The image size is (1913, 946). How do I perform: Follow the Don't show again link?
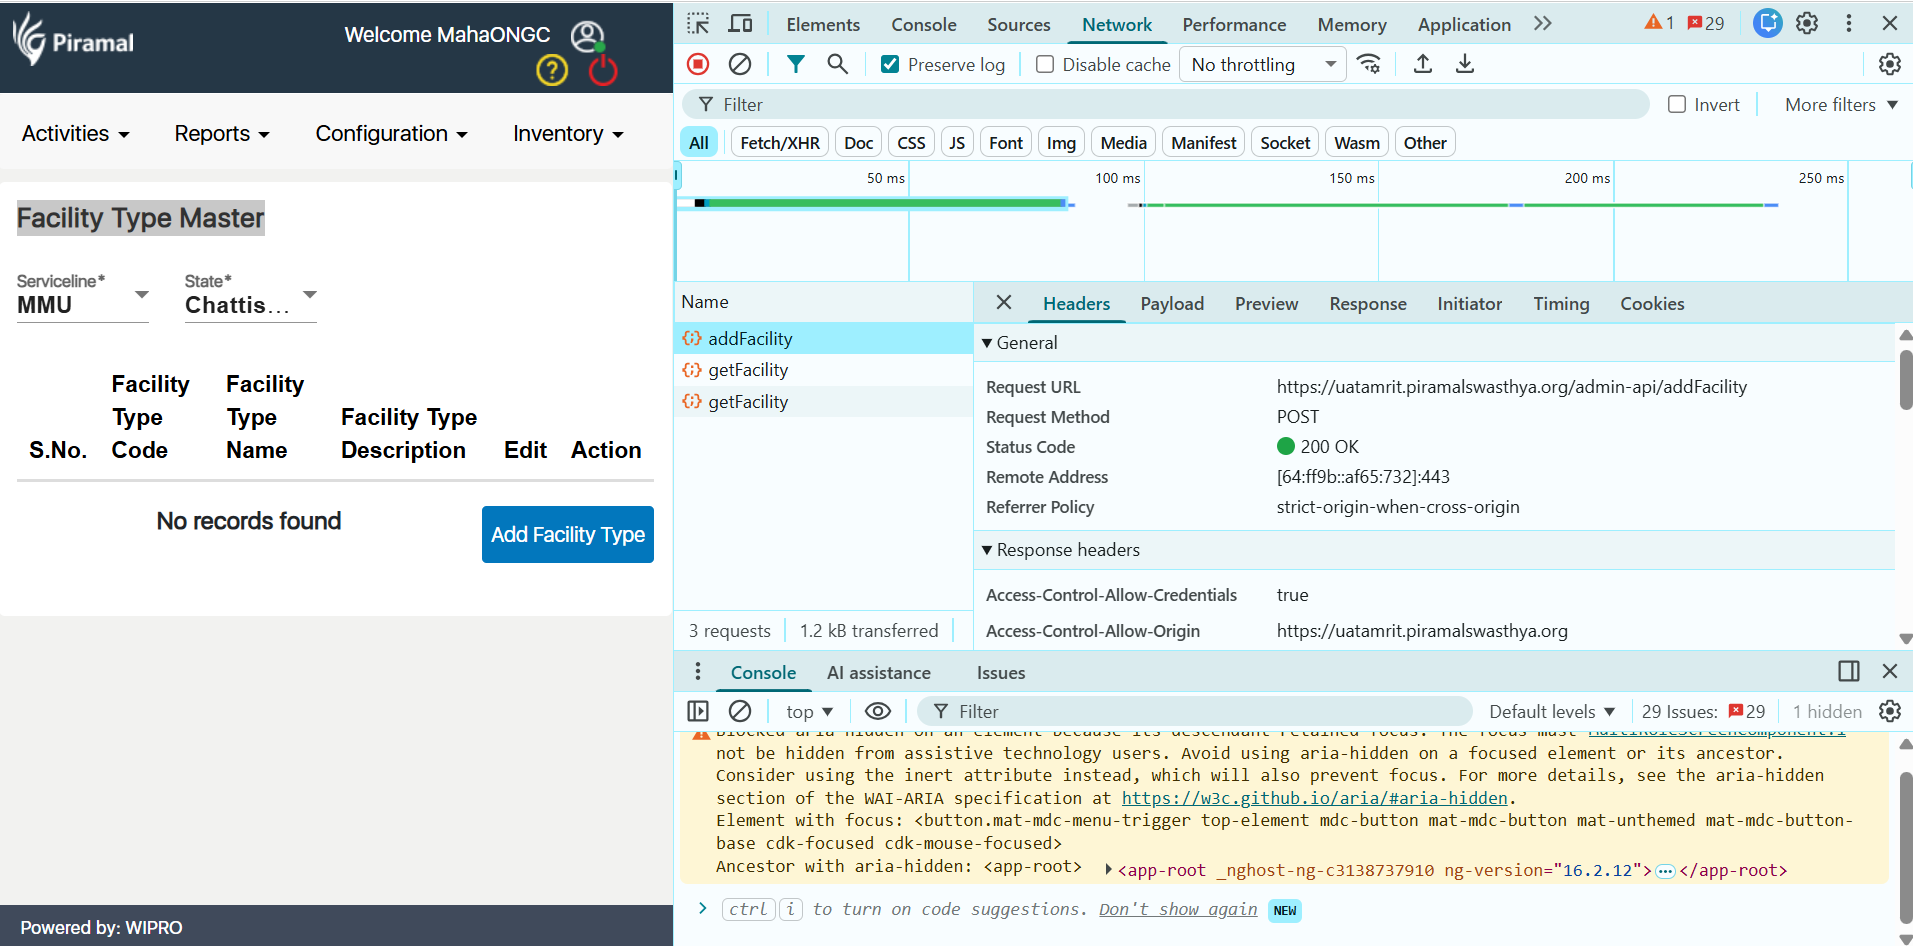click(1177, 909)
